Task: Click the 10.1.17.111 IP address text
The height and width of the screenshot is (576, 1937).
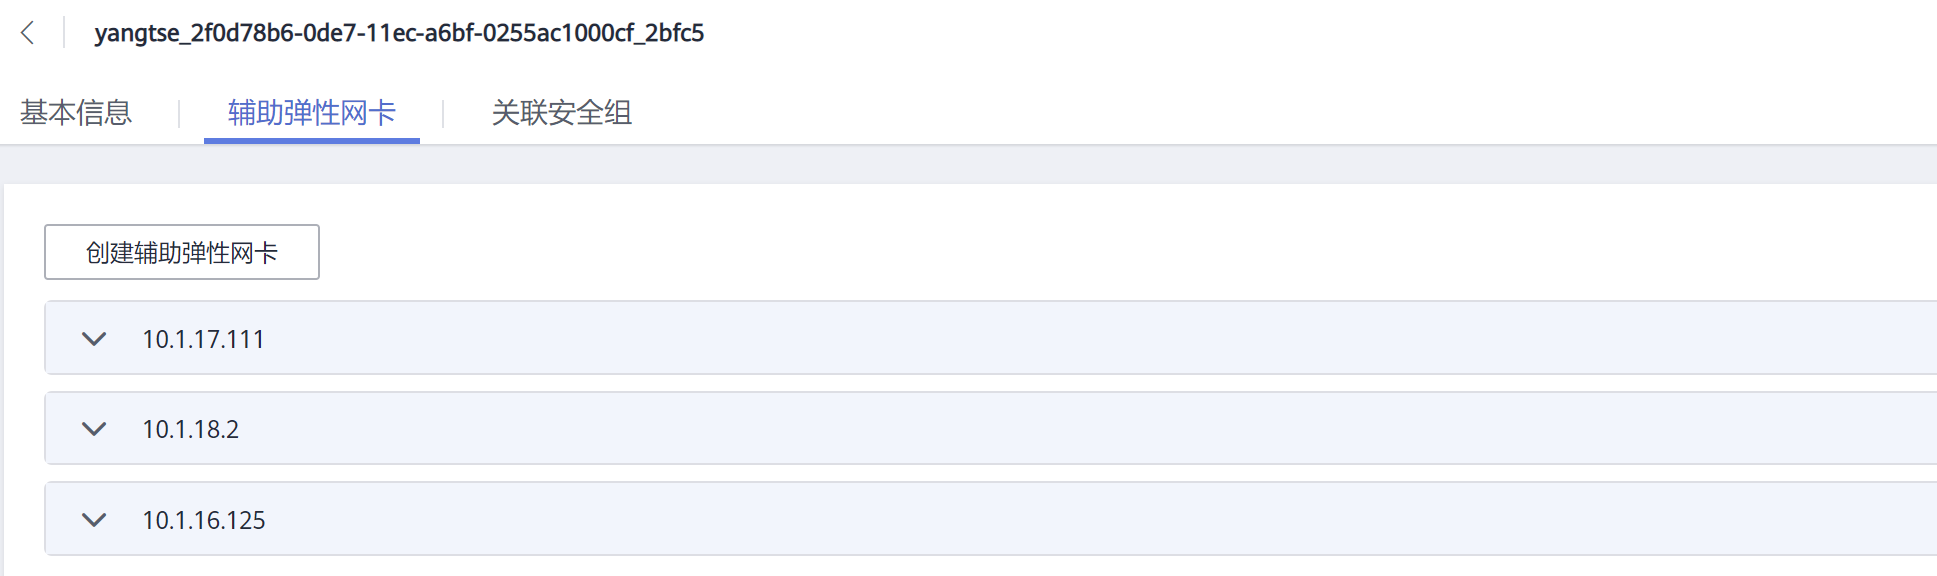Action: coord(203,339)
